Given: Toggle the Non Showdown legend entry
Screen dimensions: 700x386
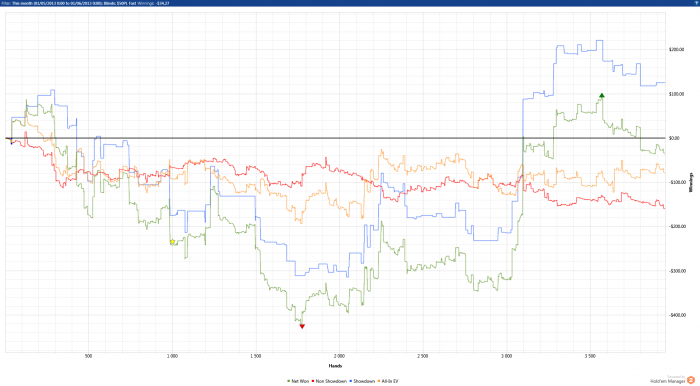Looking at the screenshot, I should 329,381.
